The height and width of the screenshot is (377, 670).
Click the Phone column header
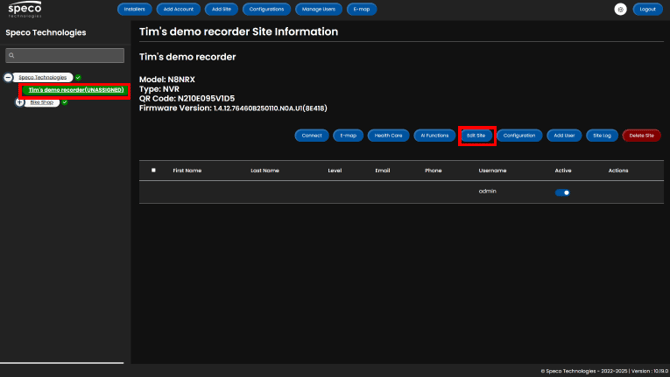coord(433,171)
